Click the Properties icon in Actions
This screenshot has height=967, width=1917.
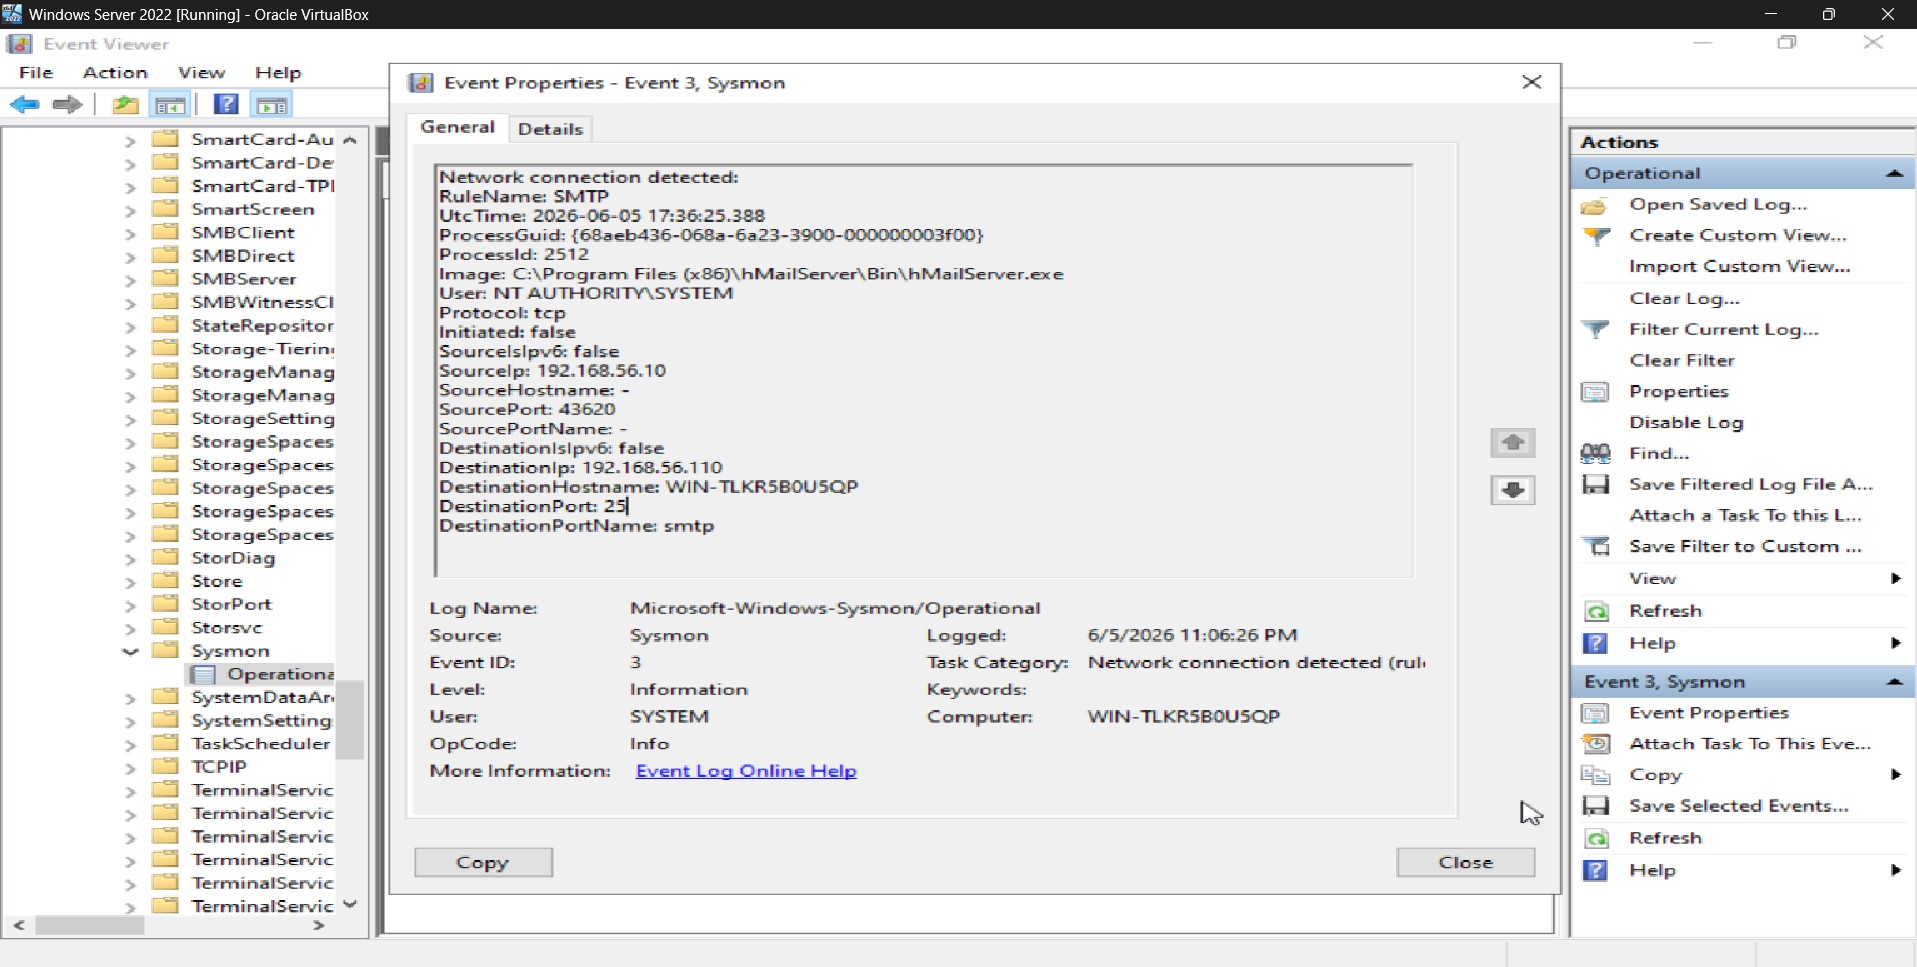[x=1595, y=392]
